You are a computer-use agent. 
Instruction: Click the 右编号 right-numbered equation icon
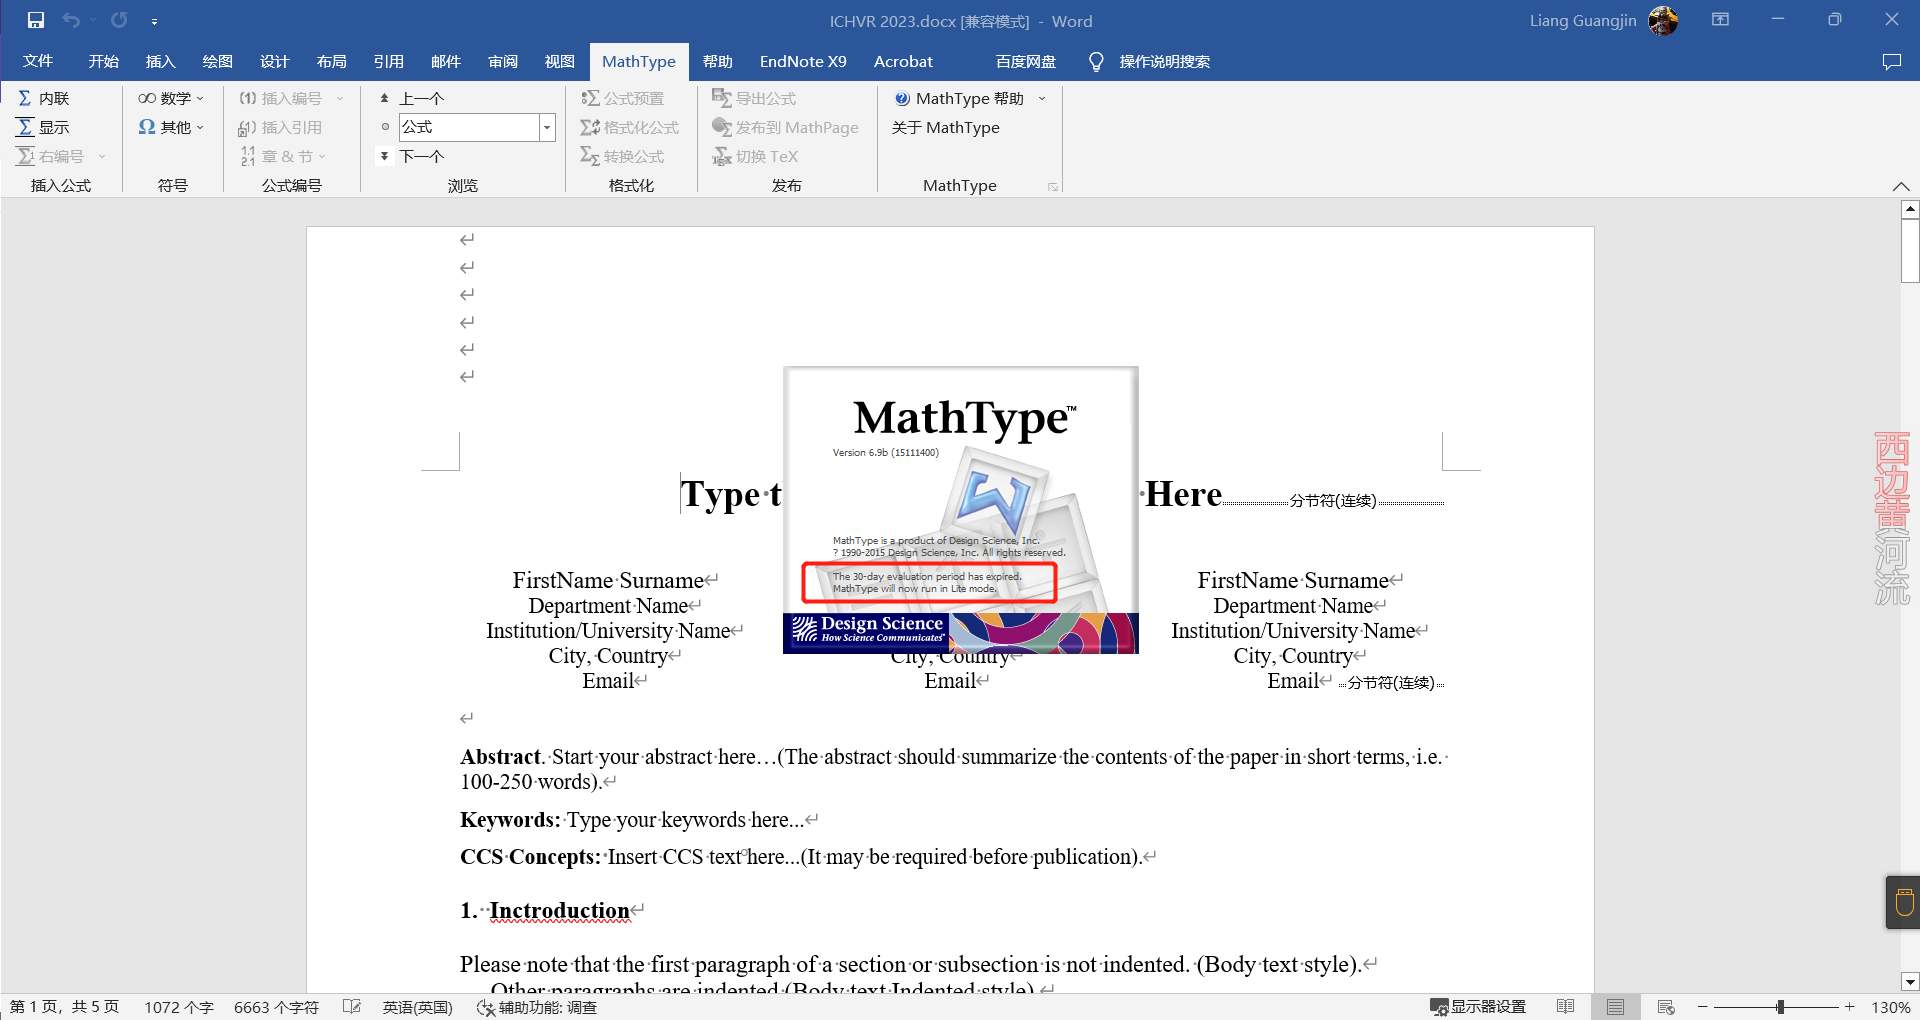point(26,156)
